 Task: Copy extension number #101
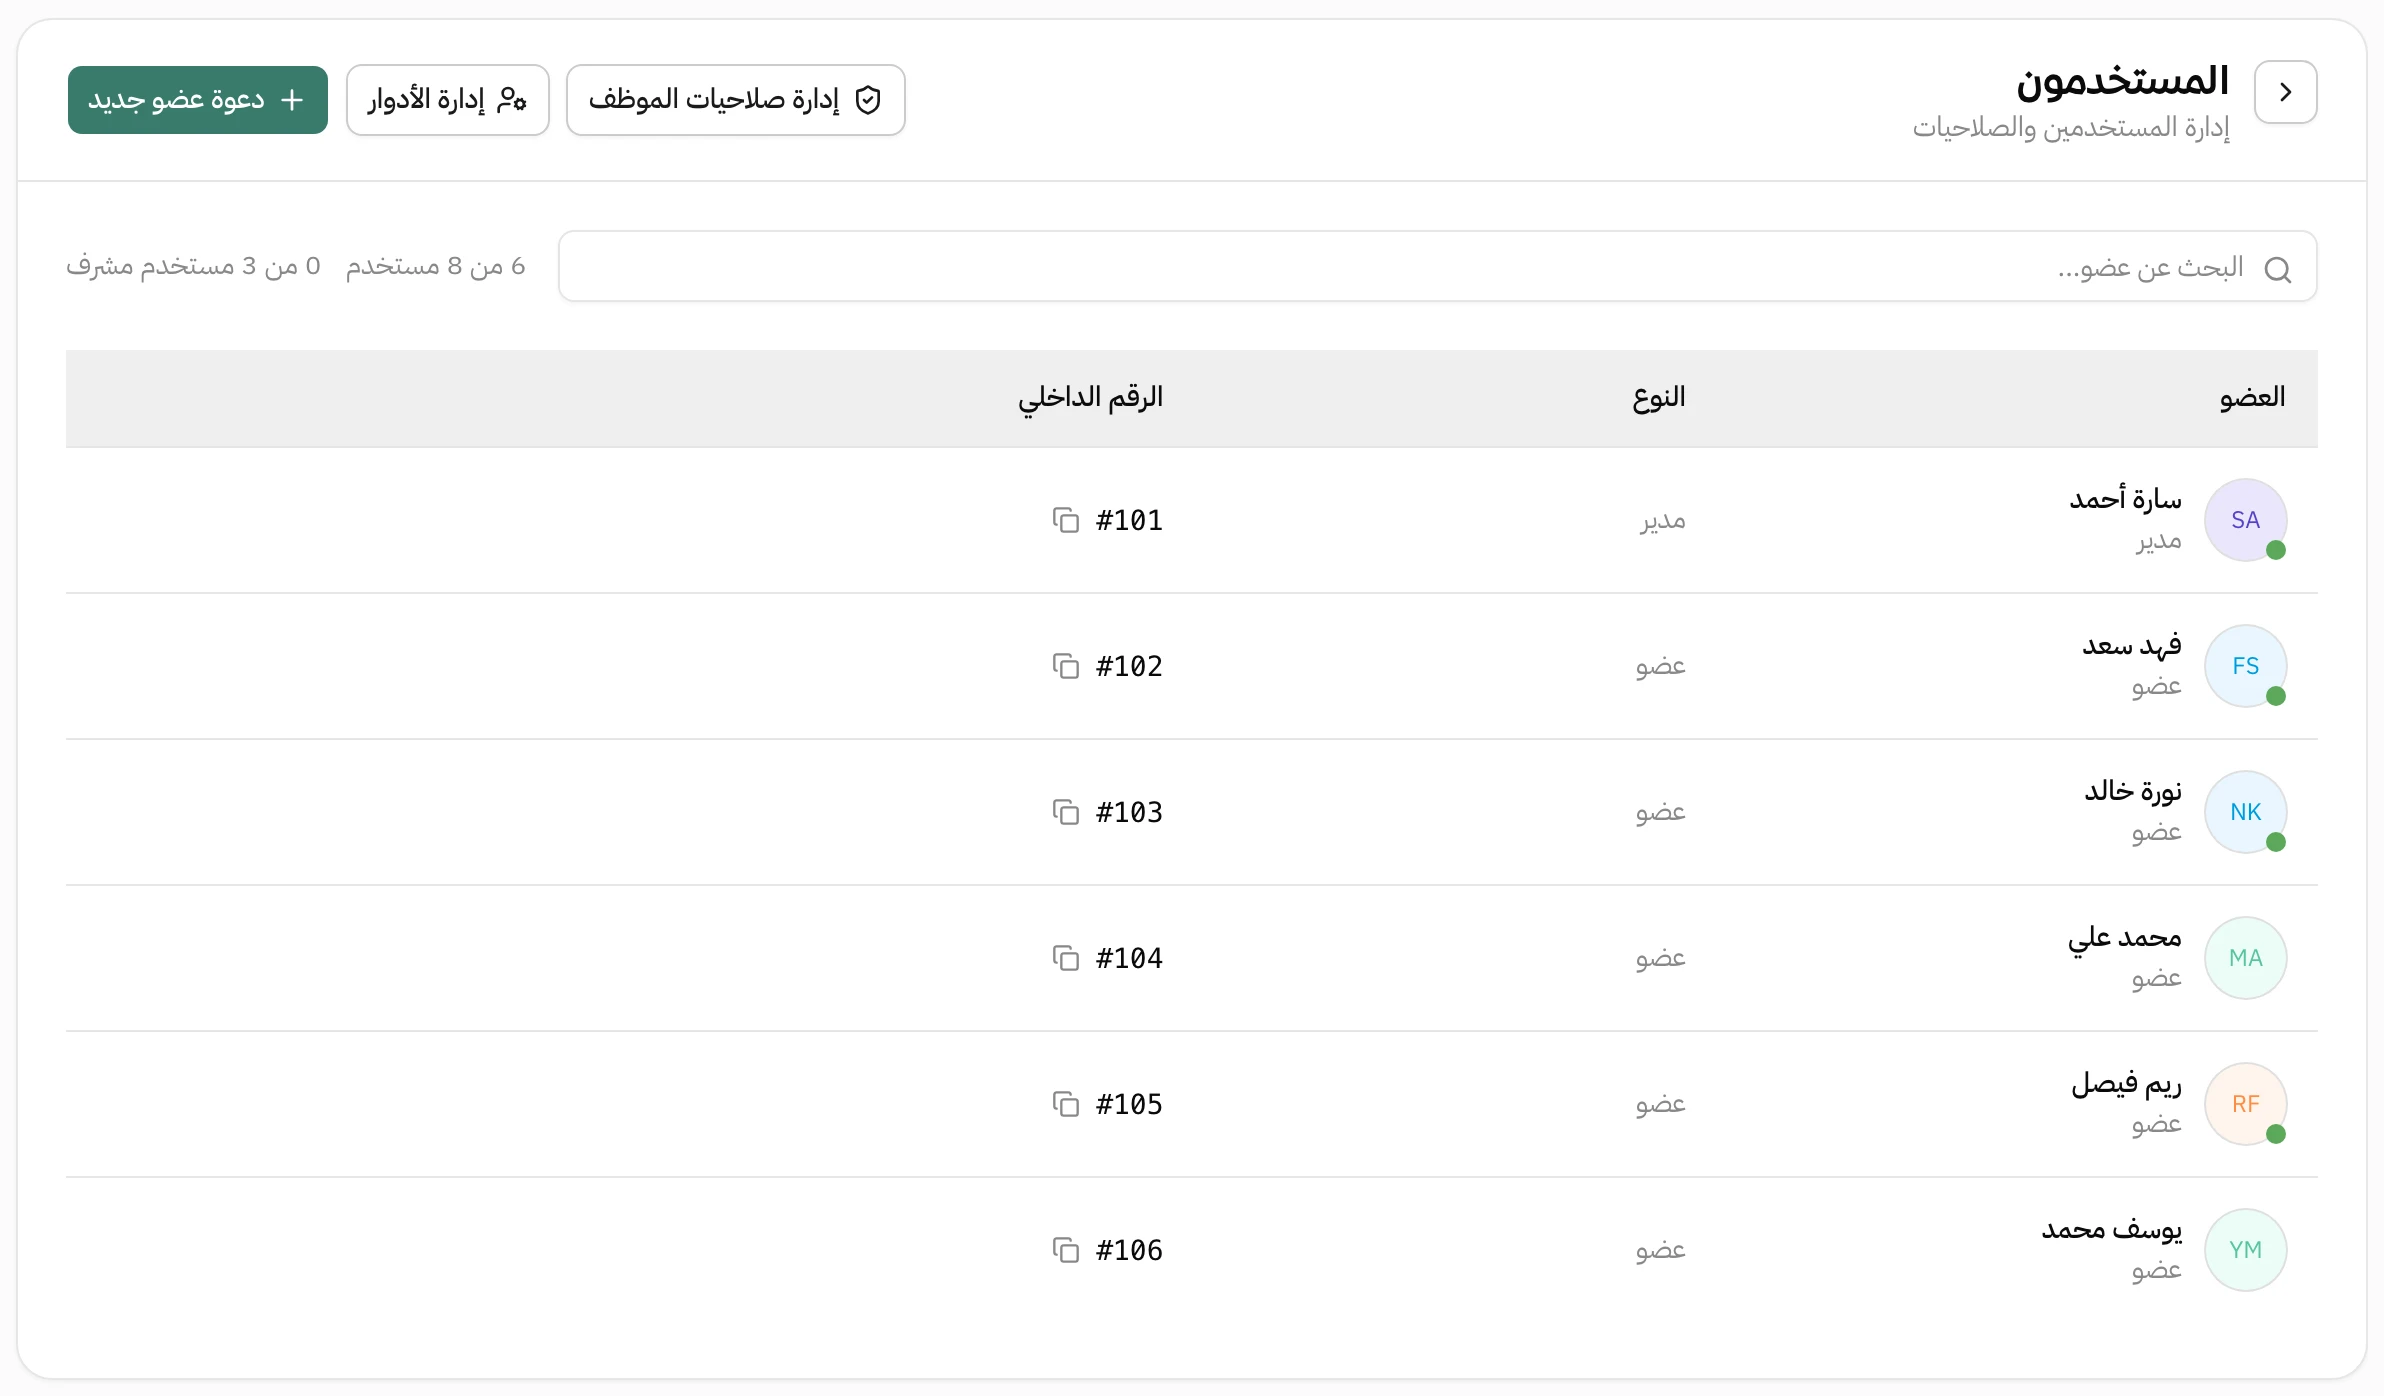1066,520
